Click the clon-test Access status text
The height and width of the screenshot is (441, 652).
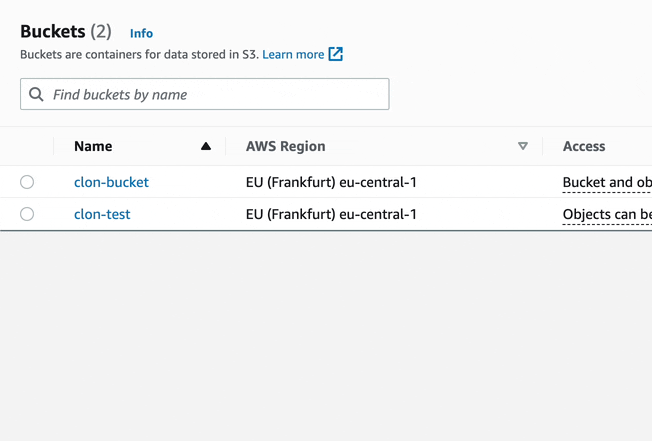coord(607,214)
